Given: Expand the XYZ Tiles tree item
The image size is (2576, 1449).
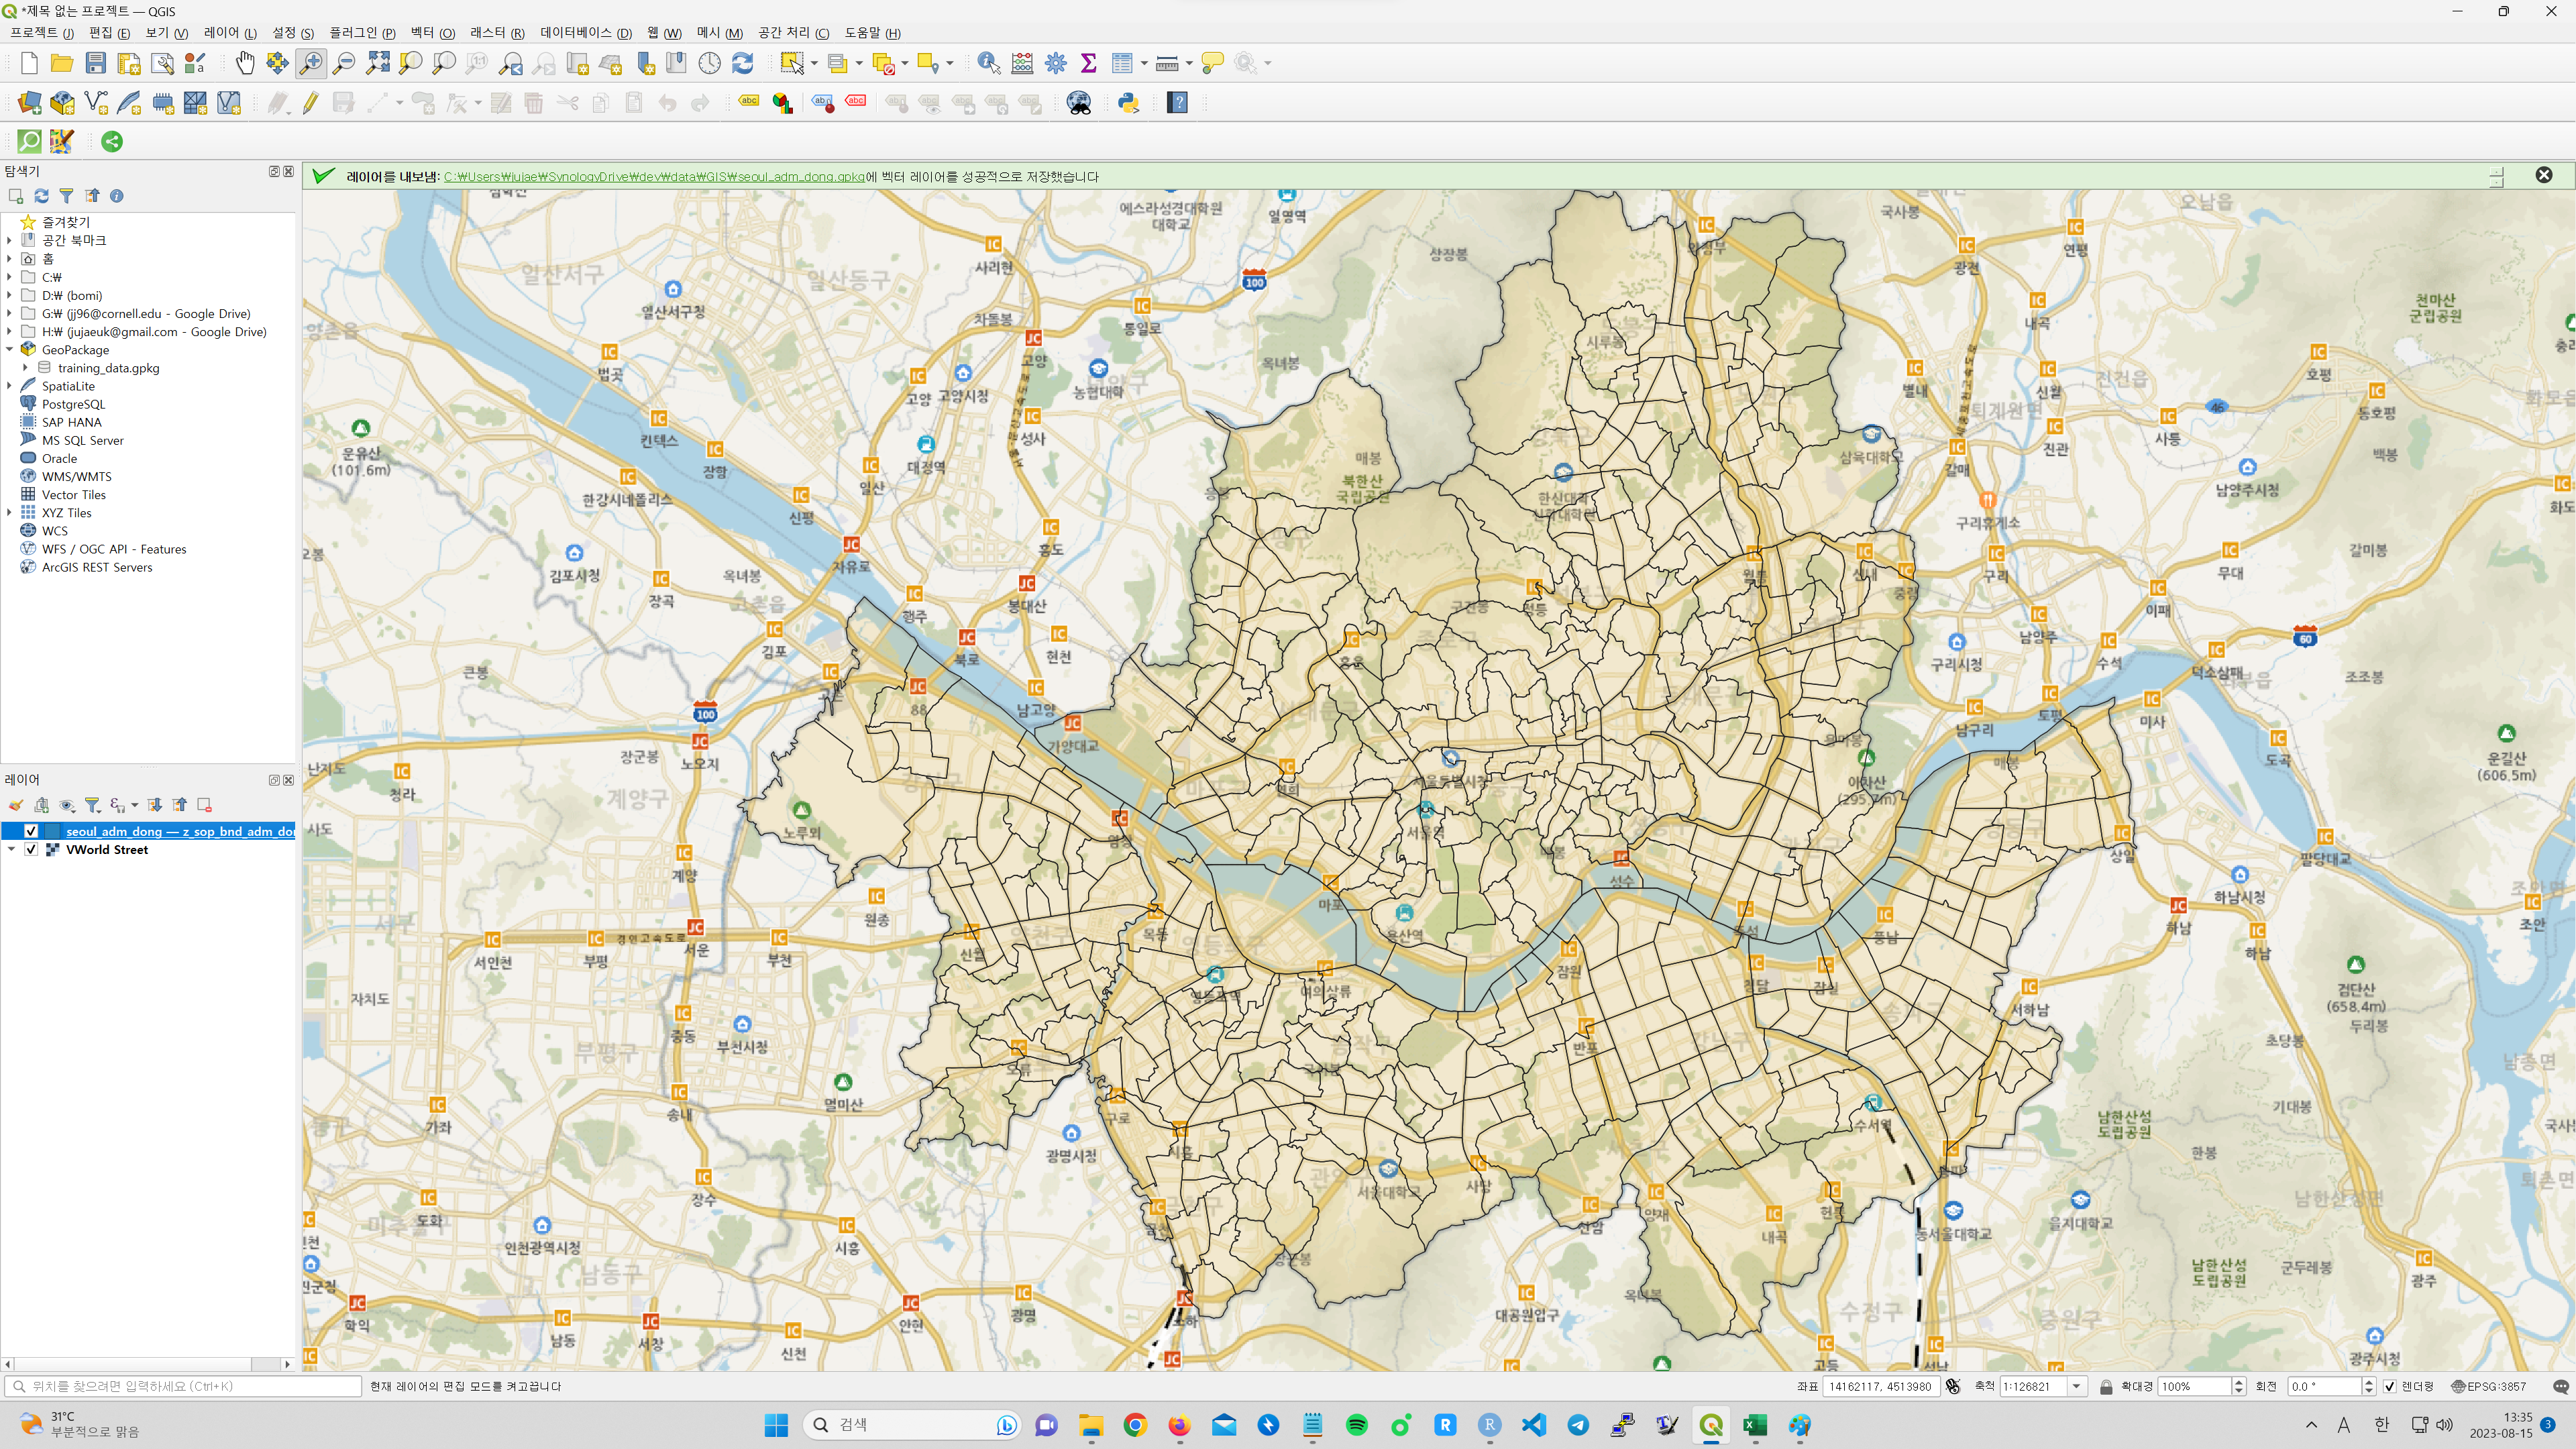Looking at the screenshot, I should 10,513.
